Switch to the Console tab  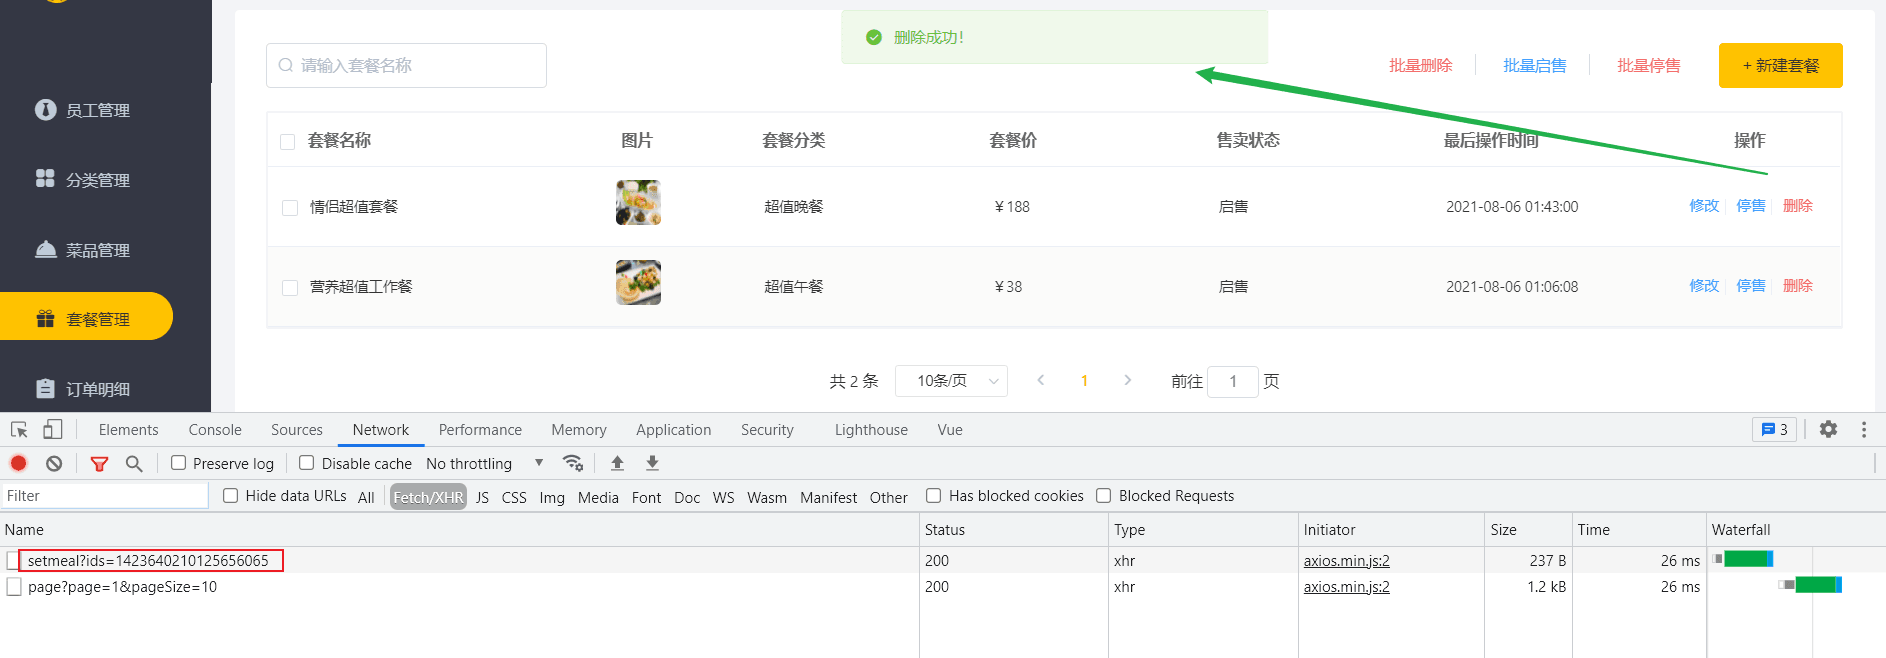pos(215,430)
